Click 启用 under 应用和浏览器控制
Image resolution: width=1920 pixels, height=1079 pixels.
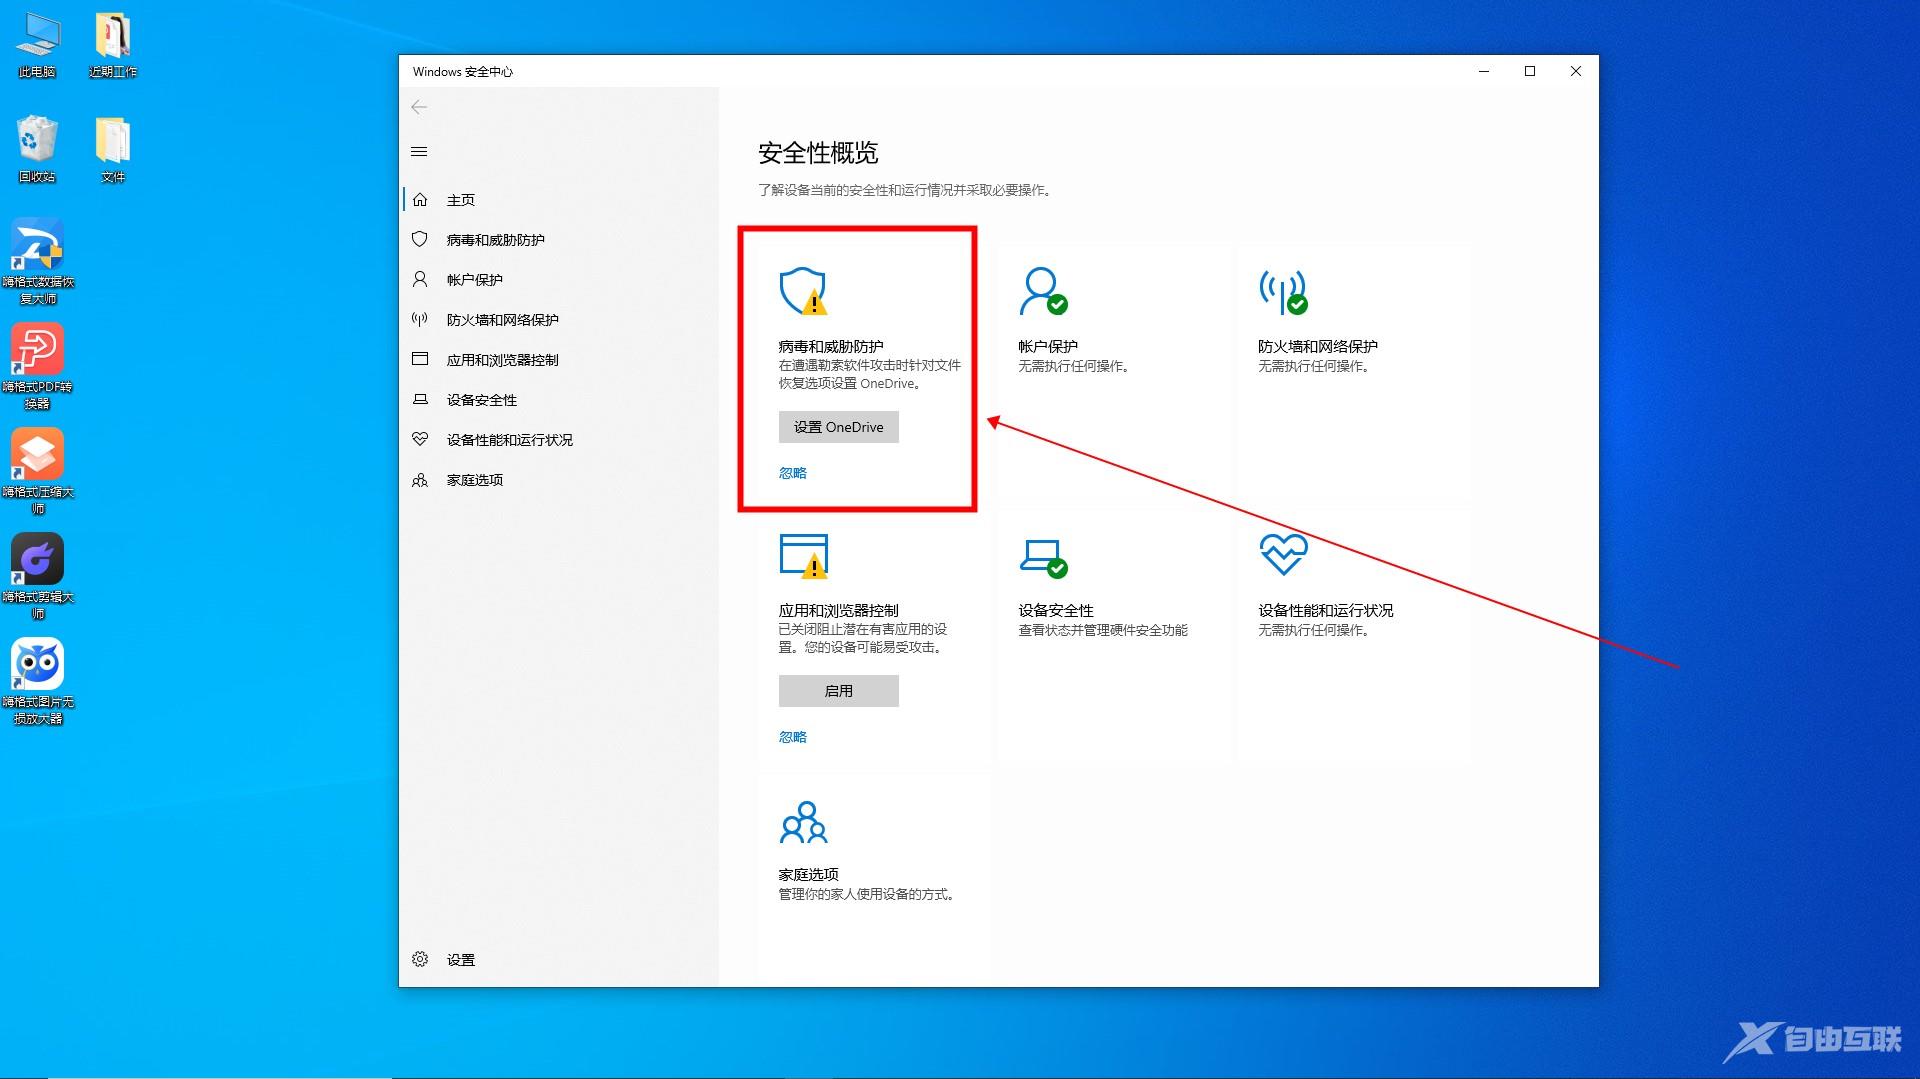coord(838,690)
